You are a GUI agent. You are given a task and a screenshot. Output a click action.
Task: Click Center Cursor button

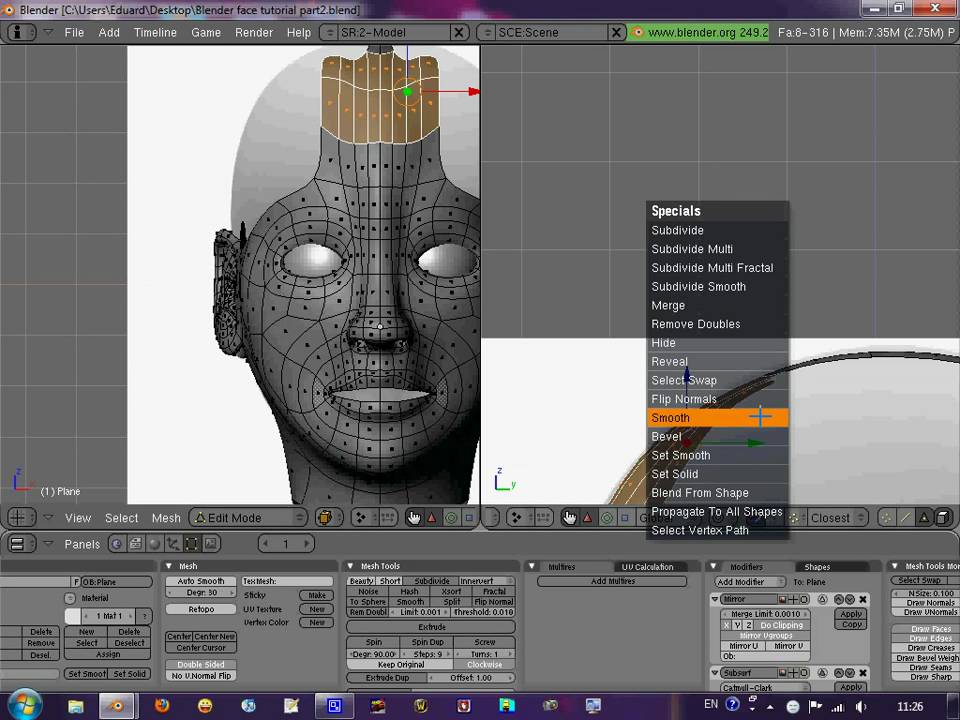point(201,648)
